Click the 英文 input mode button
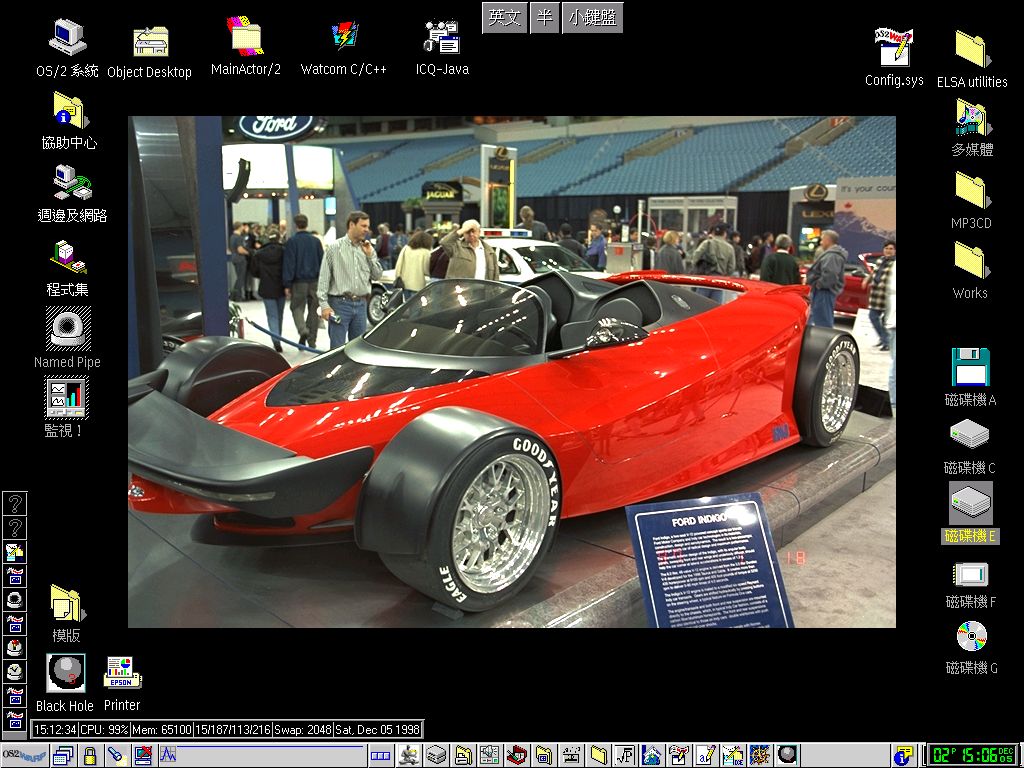 (504, 17)
